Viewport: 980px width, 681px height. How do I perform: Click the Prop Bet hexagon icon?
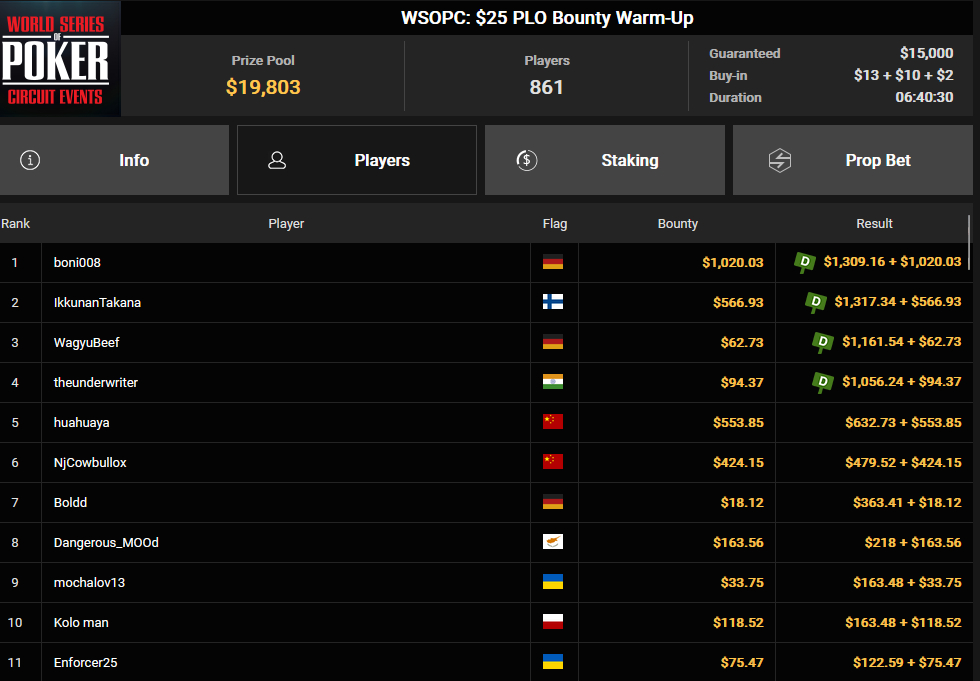779,160
